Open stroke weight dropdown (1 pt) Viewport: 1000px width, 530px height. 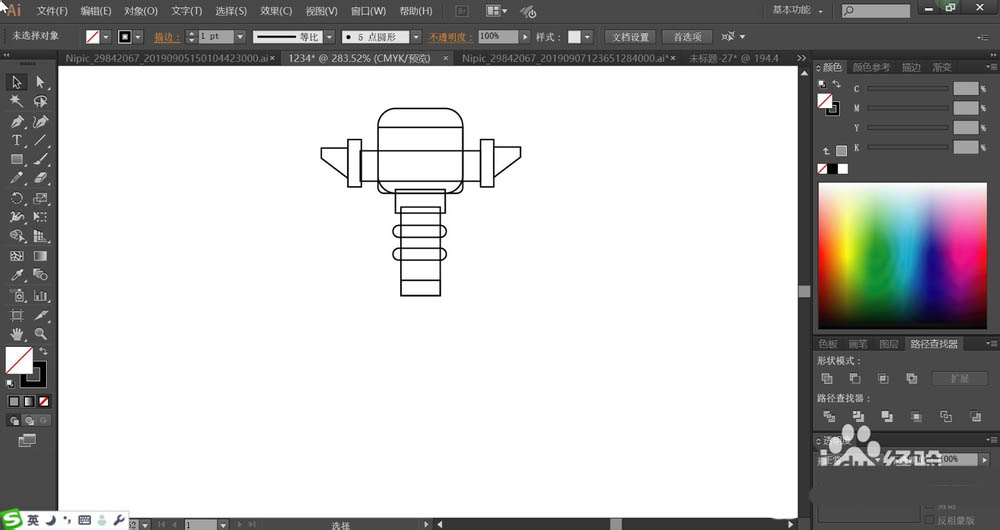240,37
